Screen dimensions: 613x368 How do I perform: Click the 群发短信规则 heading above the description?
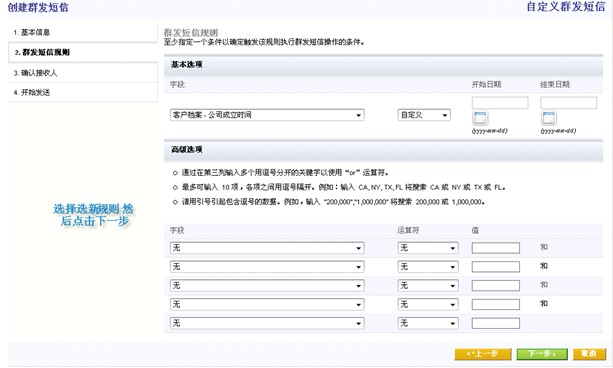click(191, 32)
